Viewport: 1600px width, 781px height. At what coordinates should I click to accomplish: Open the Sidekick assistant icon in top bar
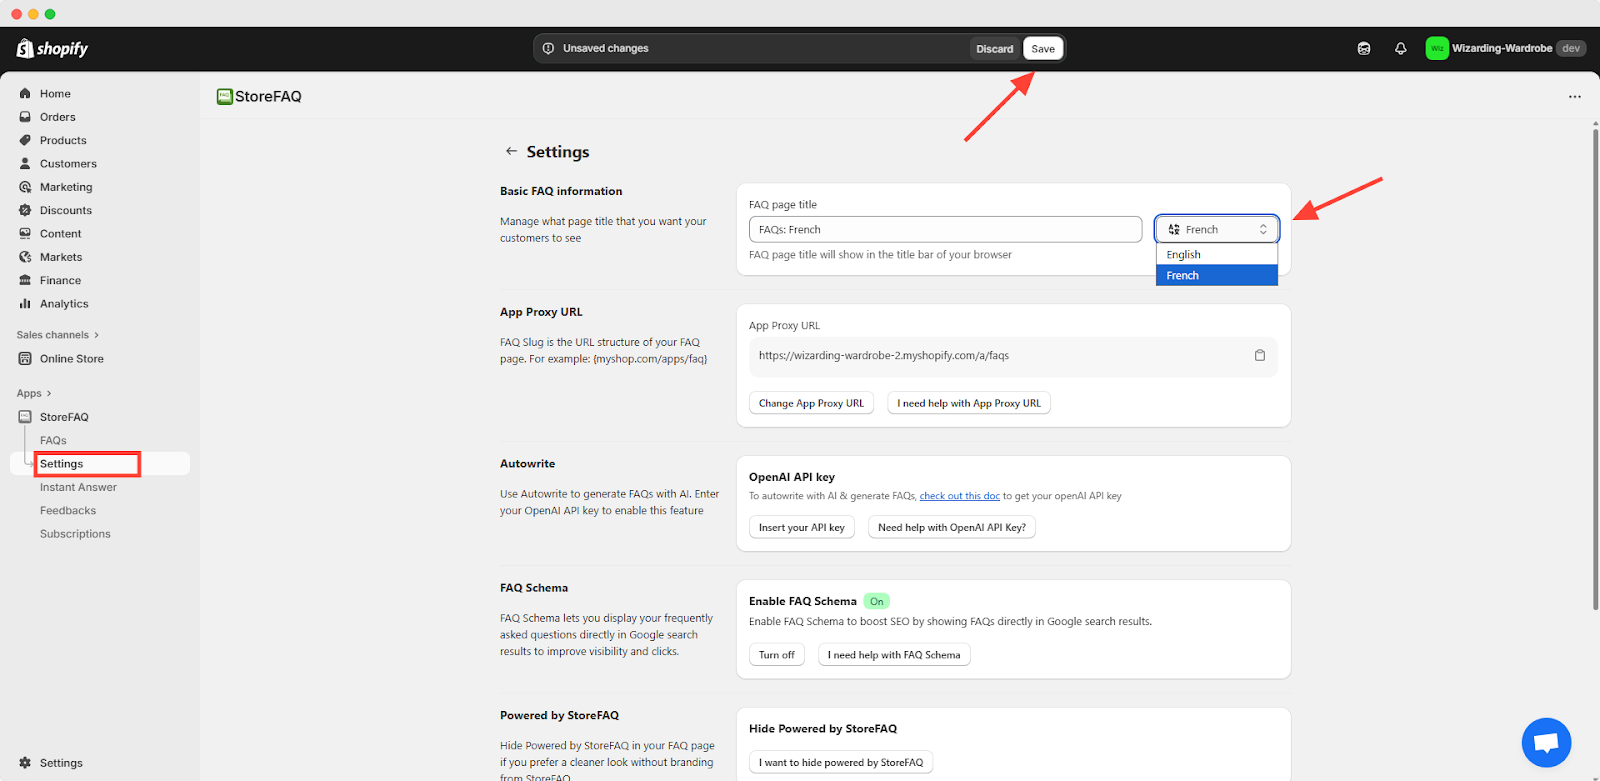(1364, 48)
